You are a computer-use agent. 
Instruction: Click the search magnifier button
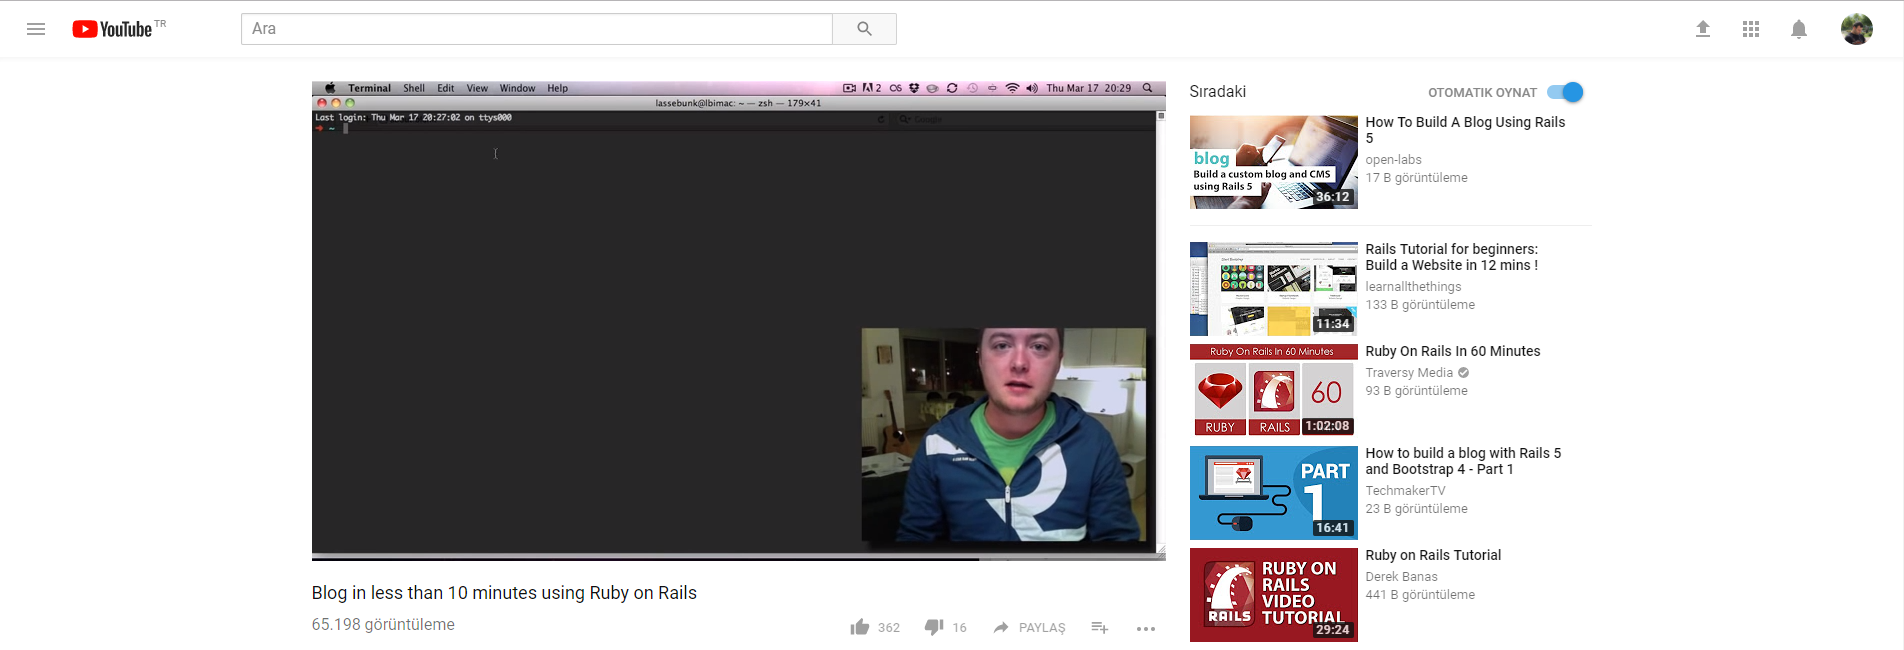(x=864, y=29)
